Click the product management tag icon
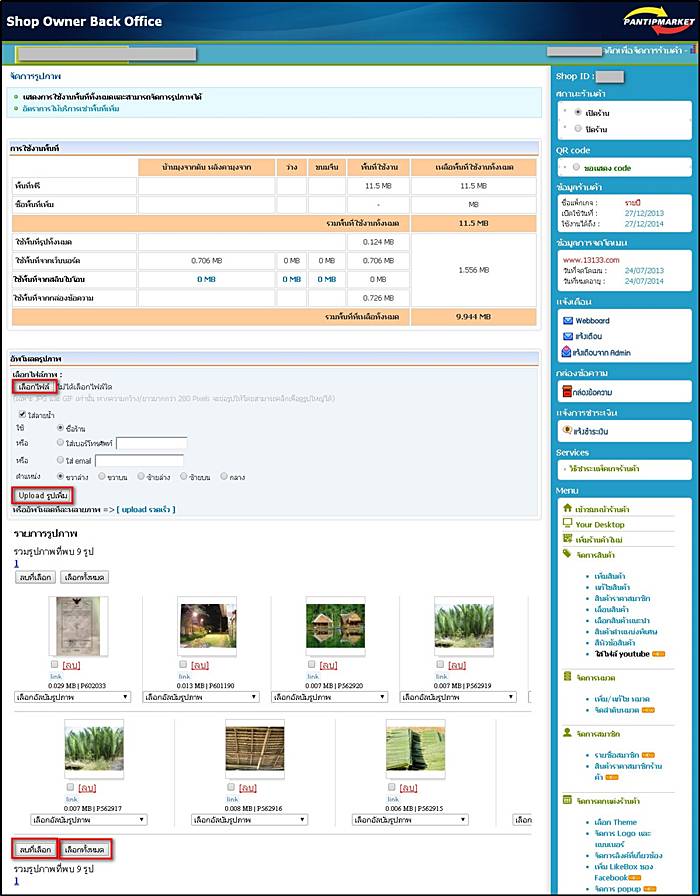The width and height of the screenshot is (700, 896). coord(567,554)
